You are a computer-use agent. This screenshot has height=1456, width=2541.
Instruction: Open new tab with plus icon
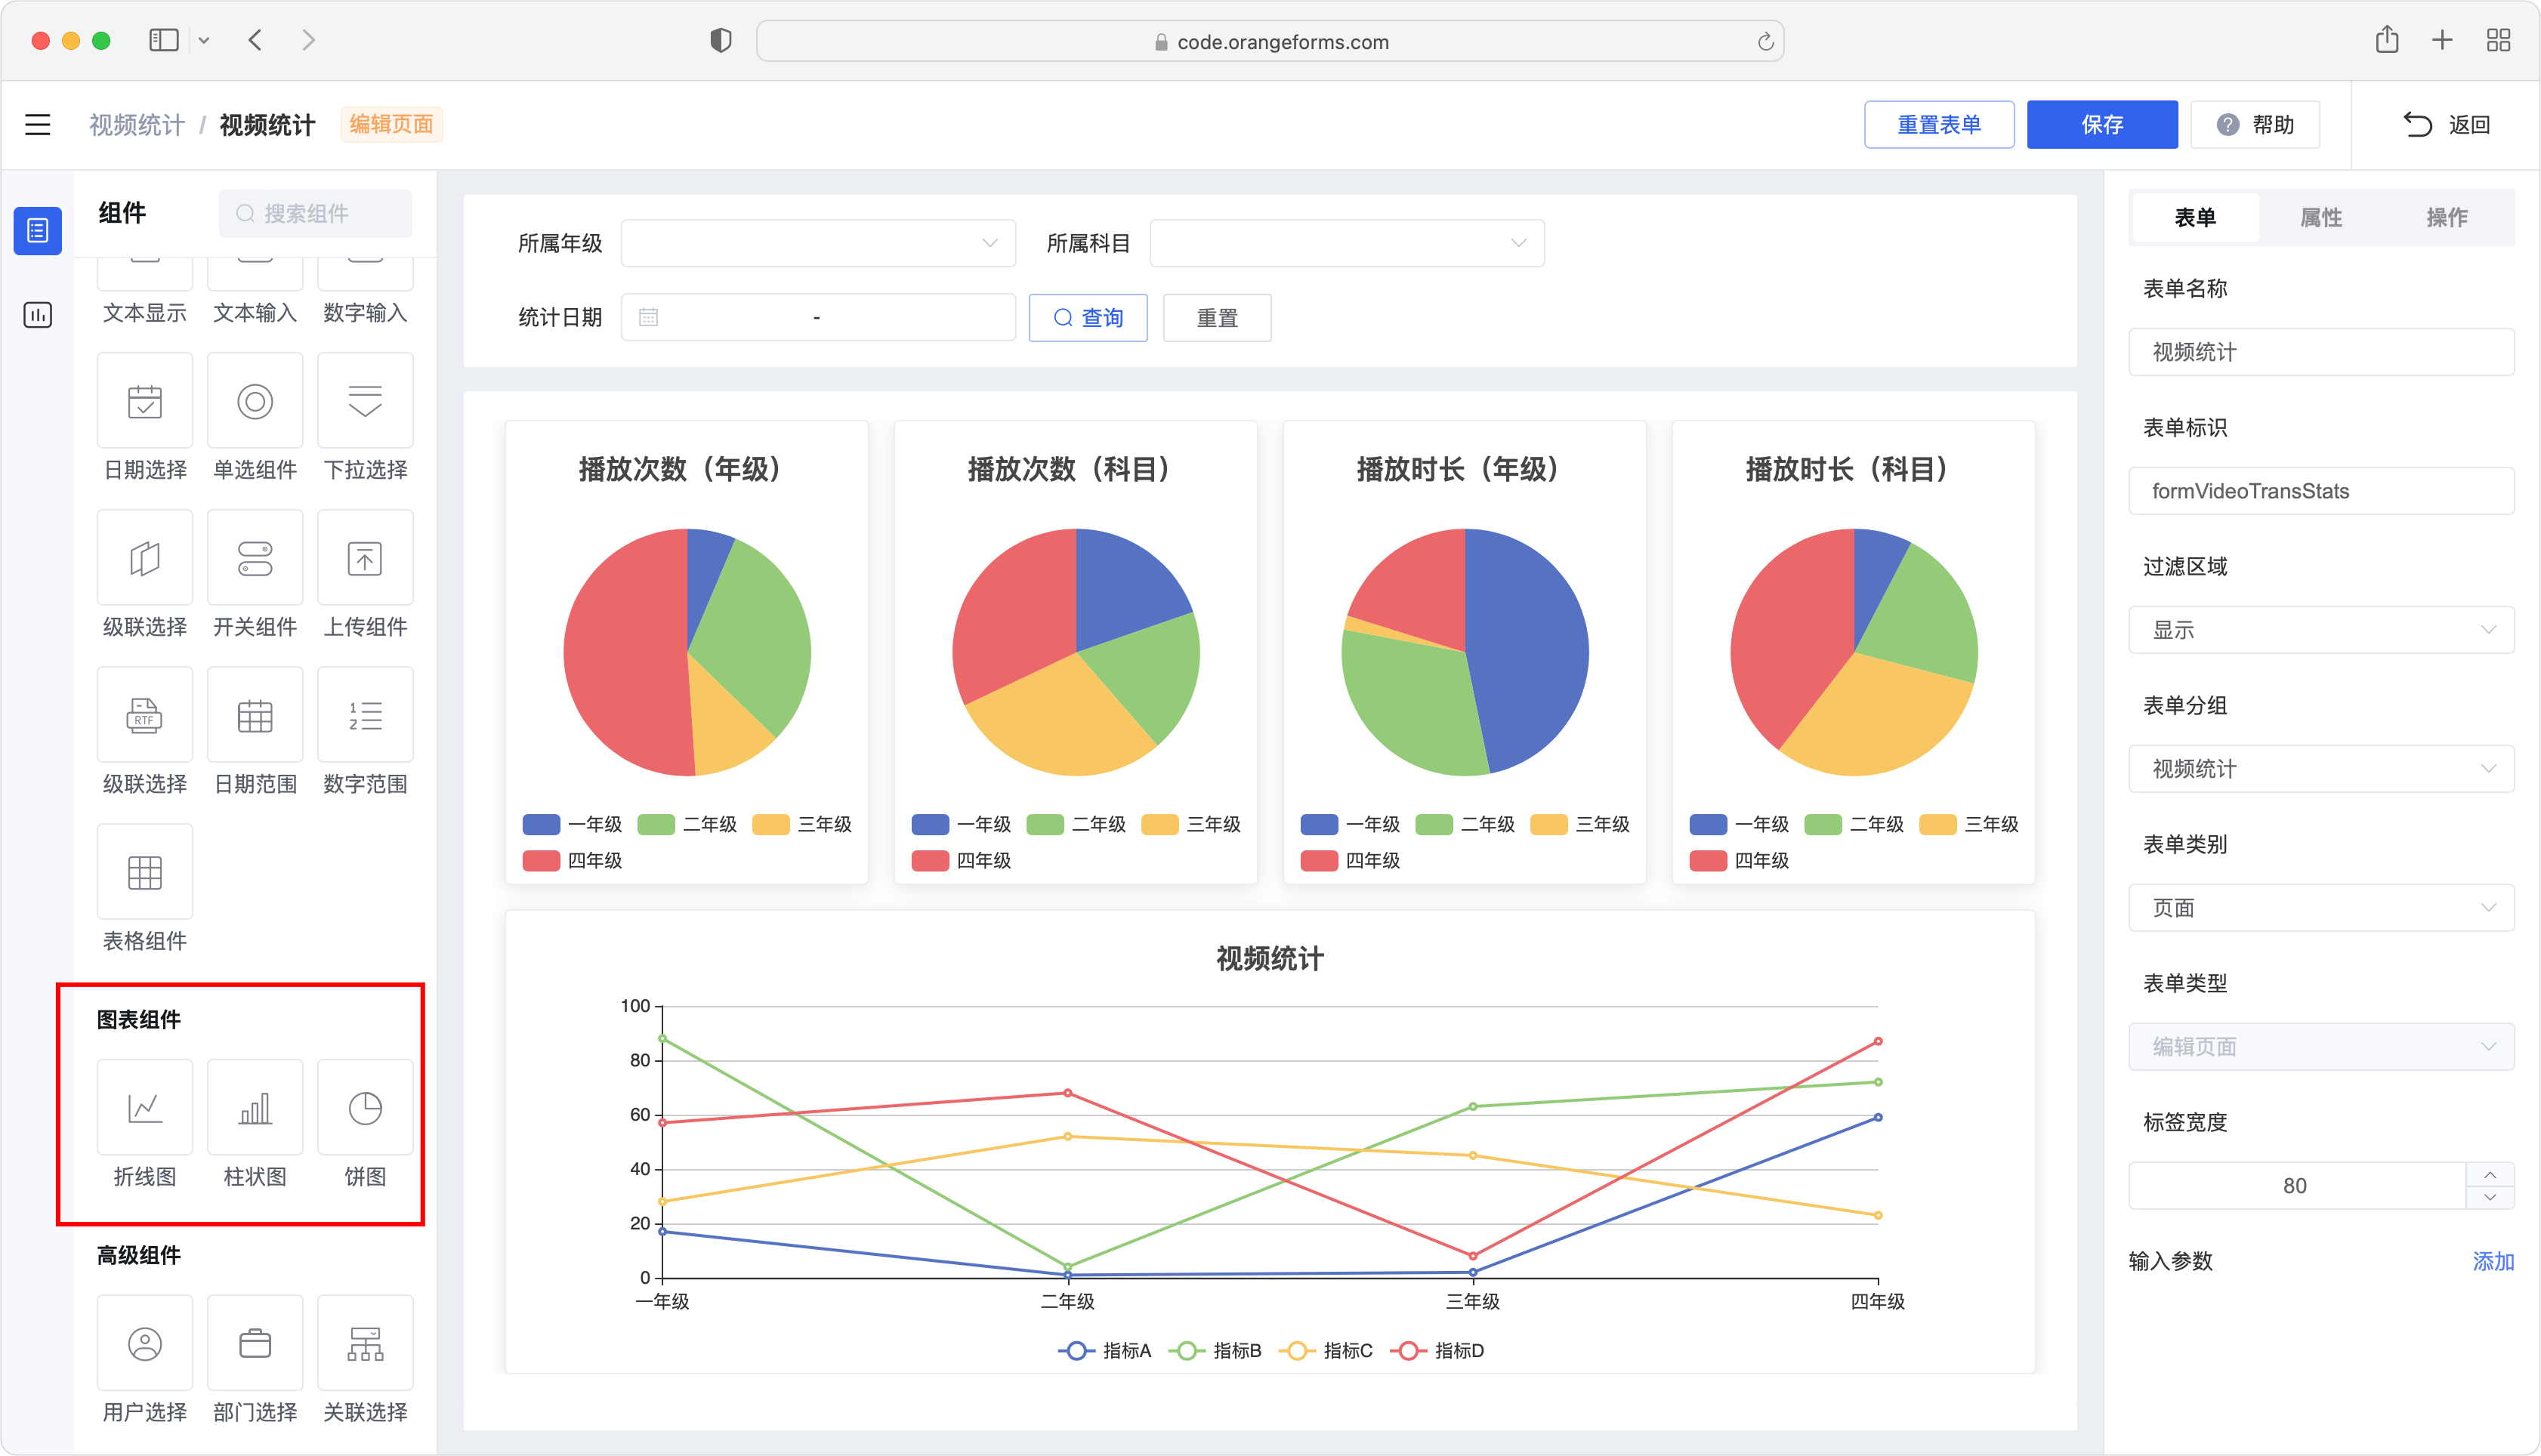point(2442,40)
